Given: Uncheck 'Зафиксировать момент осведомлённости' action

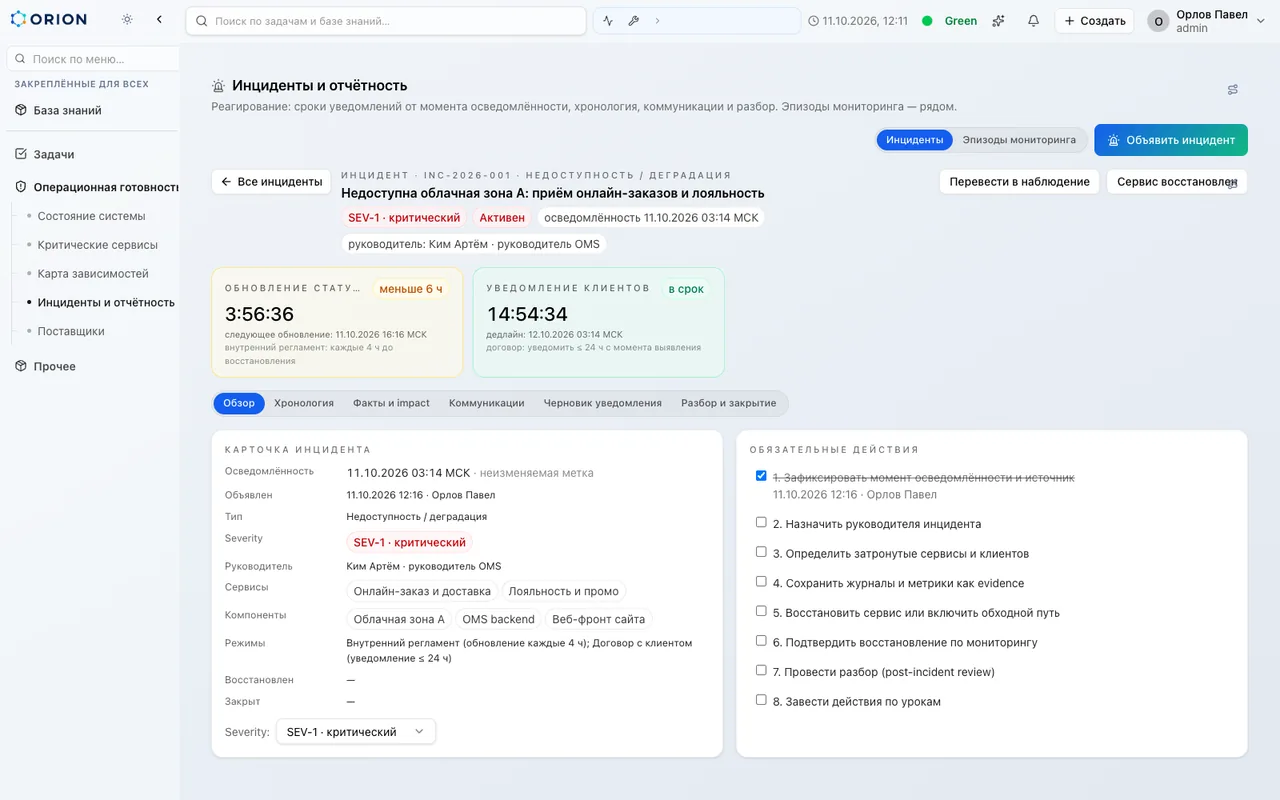Looking at the screenshot, I should pos(762,476).
